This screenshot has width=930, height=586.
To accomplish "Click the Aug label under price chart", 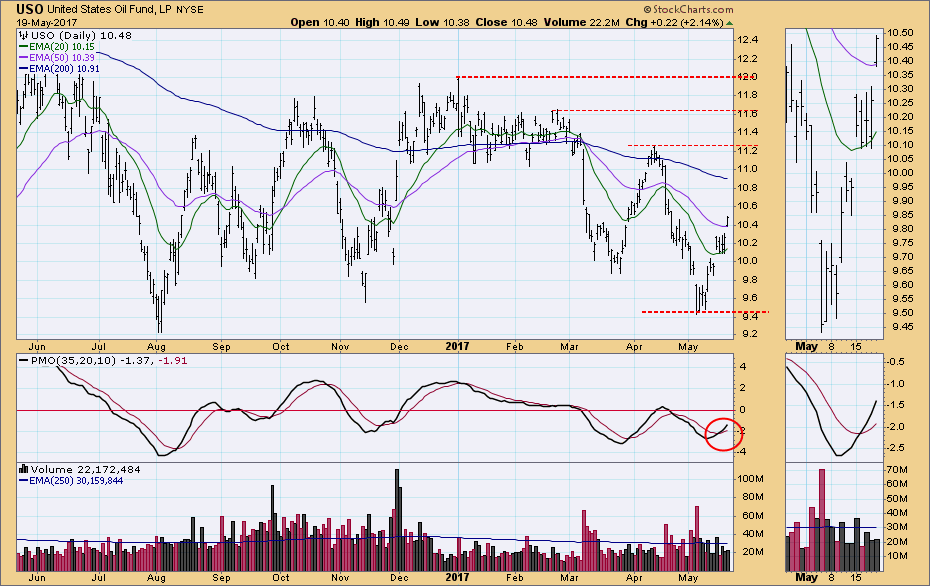I will click(x=156, y=346).
